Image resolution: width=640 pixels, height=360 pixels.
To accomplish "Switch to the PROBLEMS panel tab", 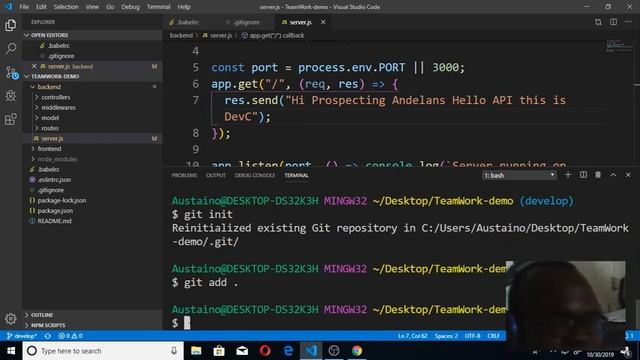I will (x=184, y=175).
